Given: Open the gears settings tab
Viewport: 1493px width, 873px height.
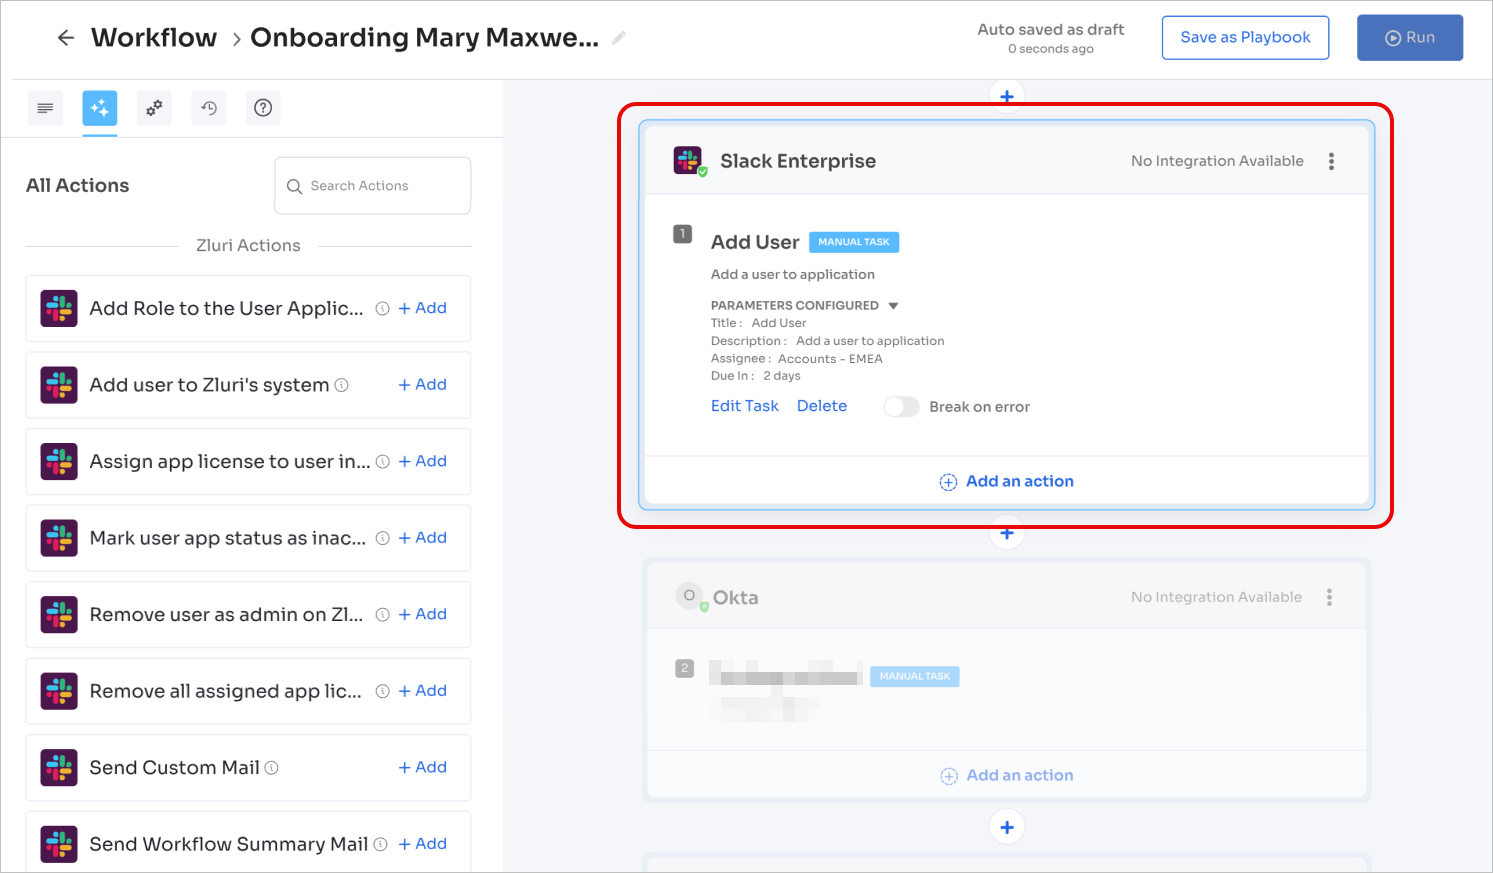Looking at the screenshot, I should tap(154, 108).
